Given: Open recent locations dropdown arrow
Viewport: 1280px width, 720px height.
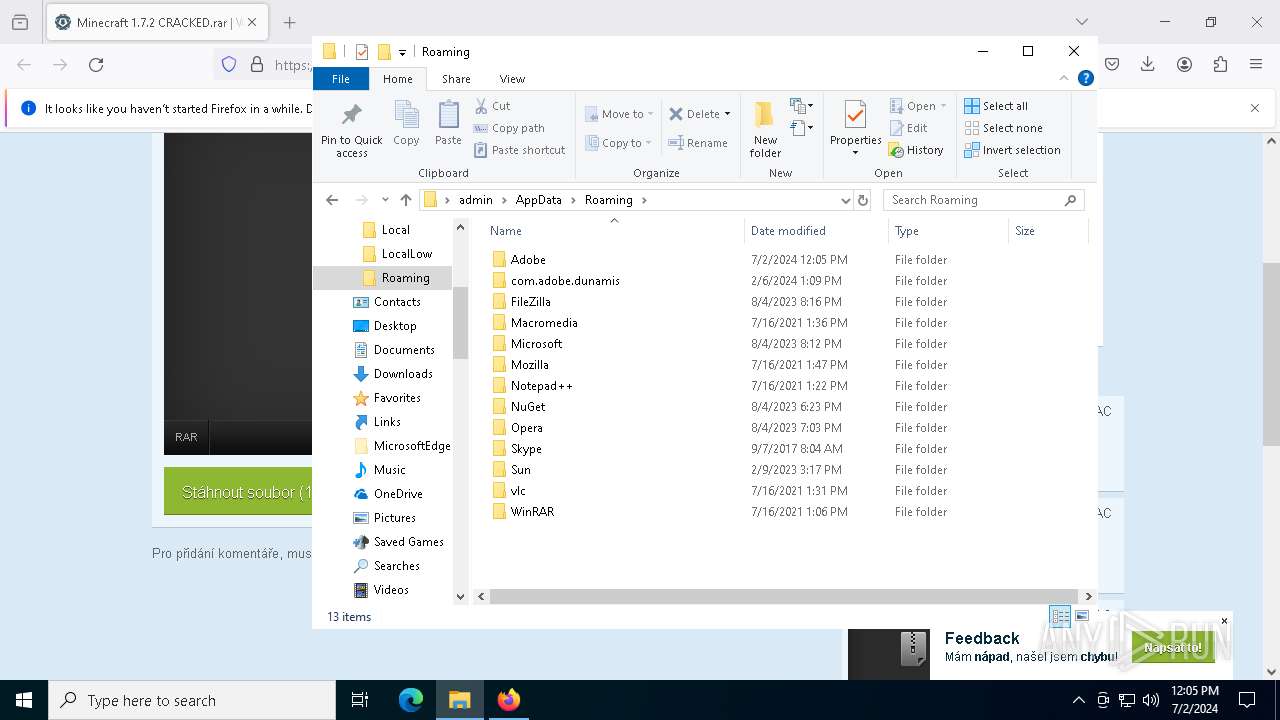Looking at the screenshot, I should 385,200.
